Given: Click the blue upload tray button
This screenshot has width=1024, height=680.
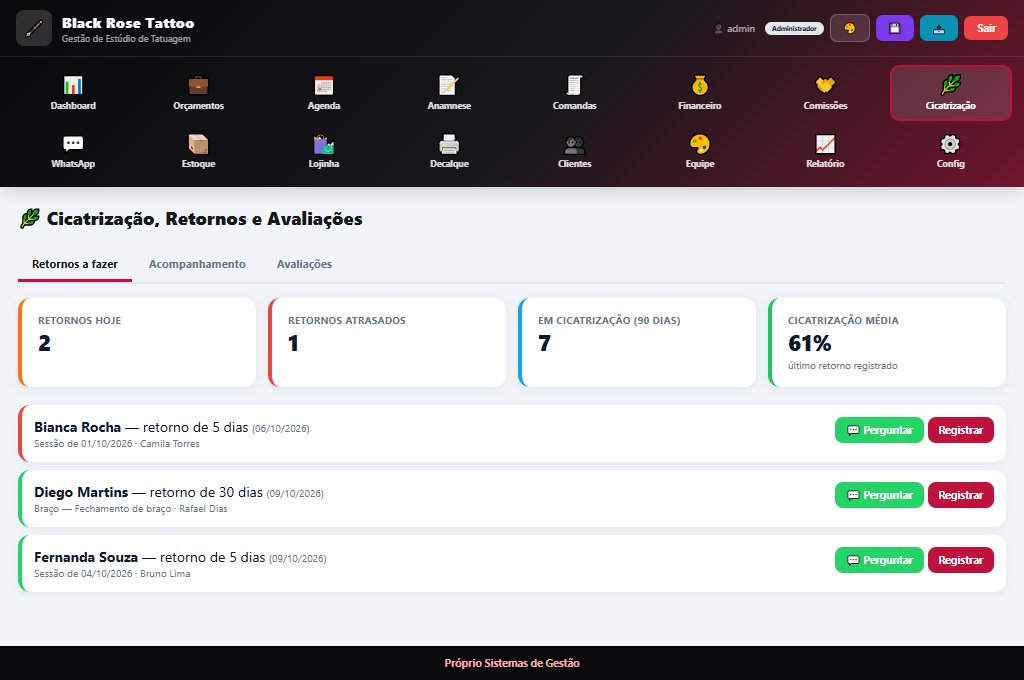Looking at the screenshot, I should point(939,28).
